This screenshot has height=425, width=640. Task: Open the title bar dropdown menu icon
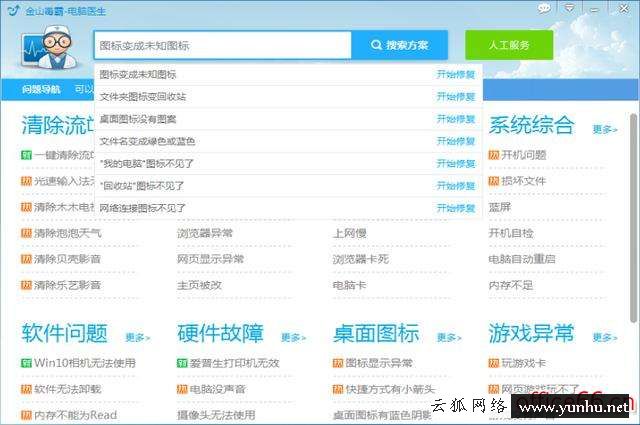coord(569,8)
